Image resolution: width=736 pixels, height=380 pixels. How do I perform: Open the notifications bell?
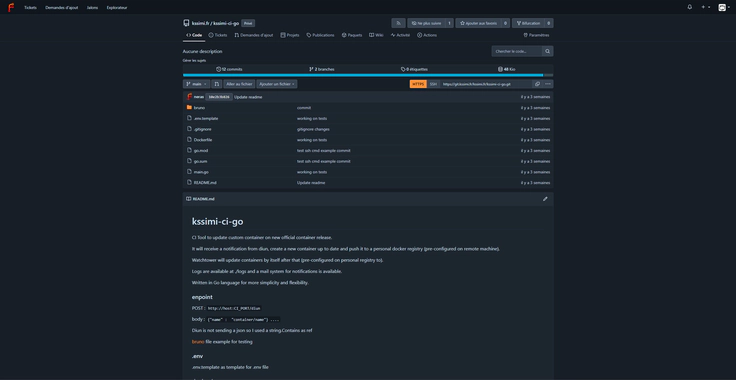(690, 8)
